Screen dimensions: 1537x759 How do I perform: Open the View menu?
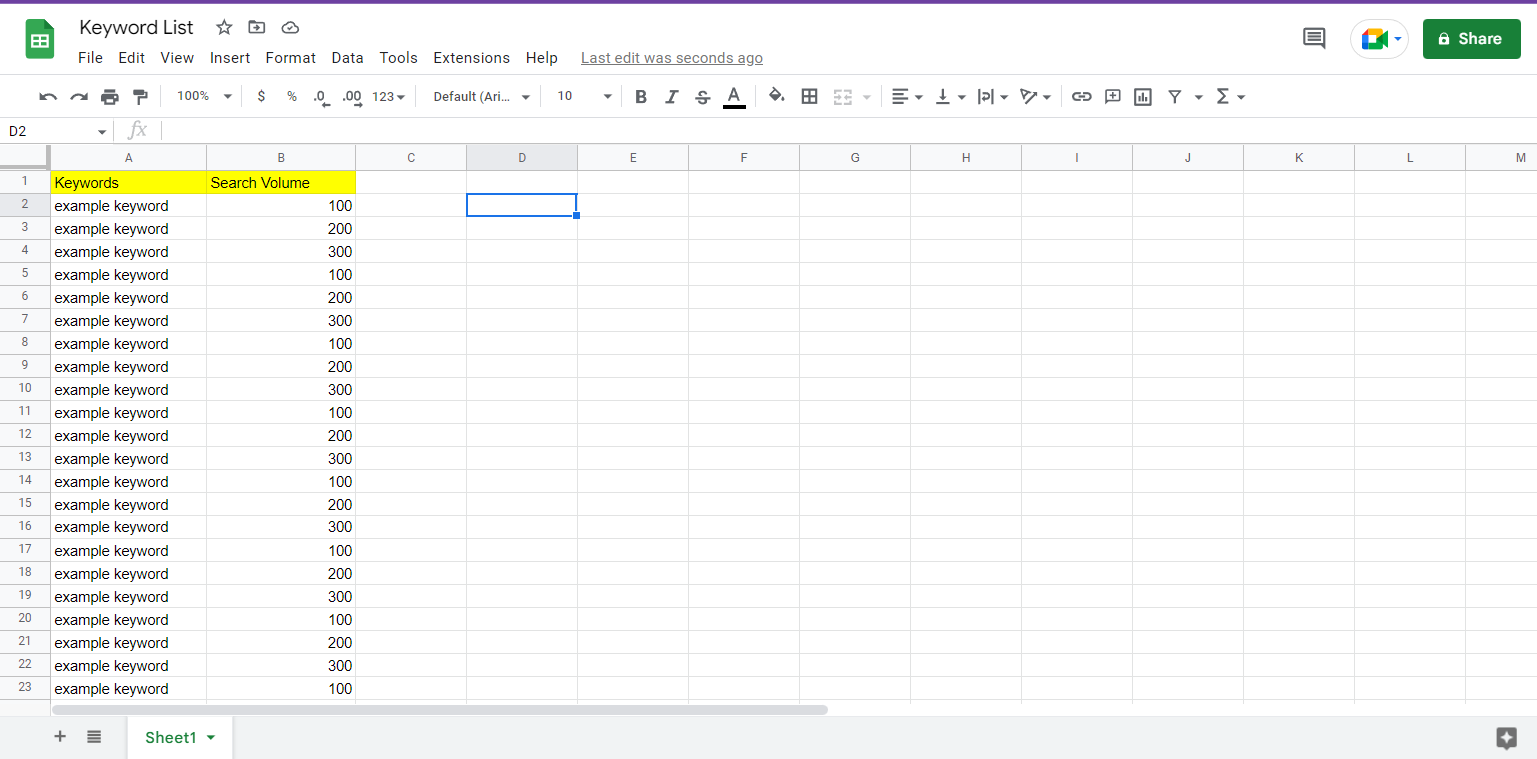pos(177,58)
